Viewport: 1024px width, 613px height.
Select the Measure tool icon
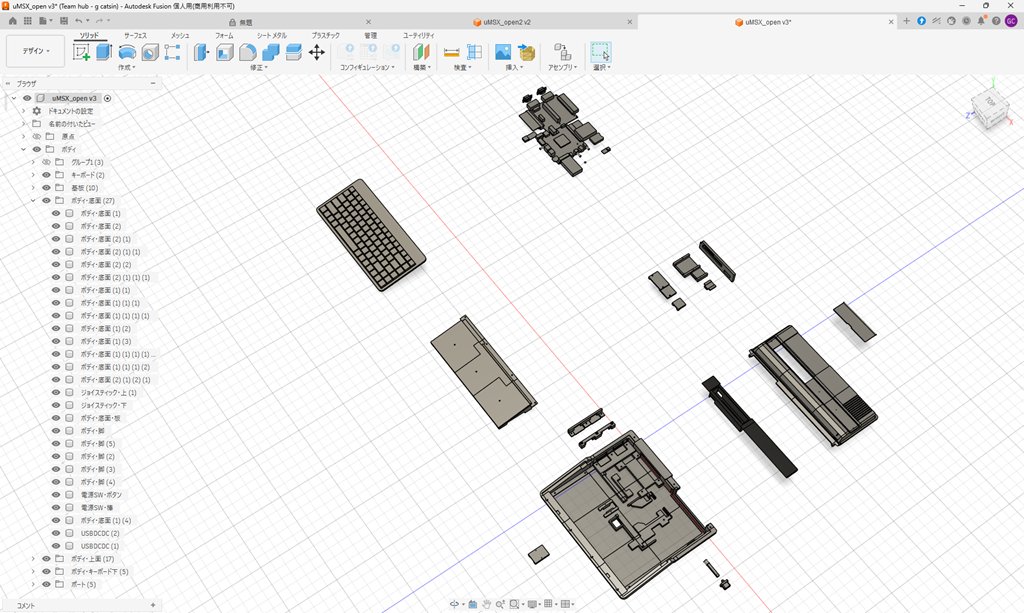point(451,52)
